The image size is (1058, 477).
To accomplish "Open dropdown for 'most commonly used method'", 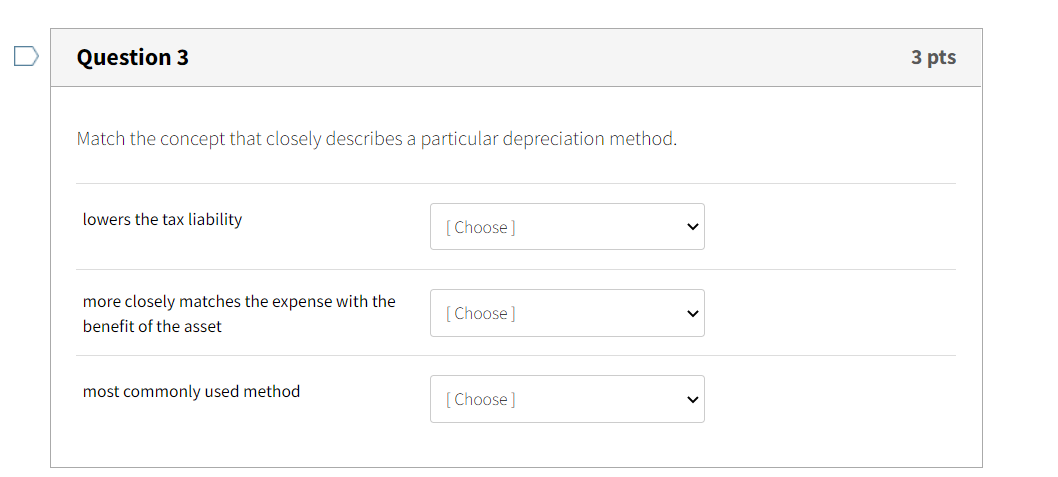I will pos(567,399).
